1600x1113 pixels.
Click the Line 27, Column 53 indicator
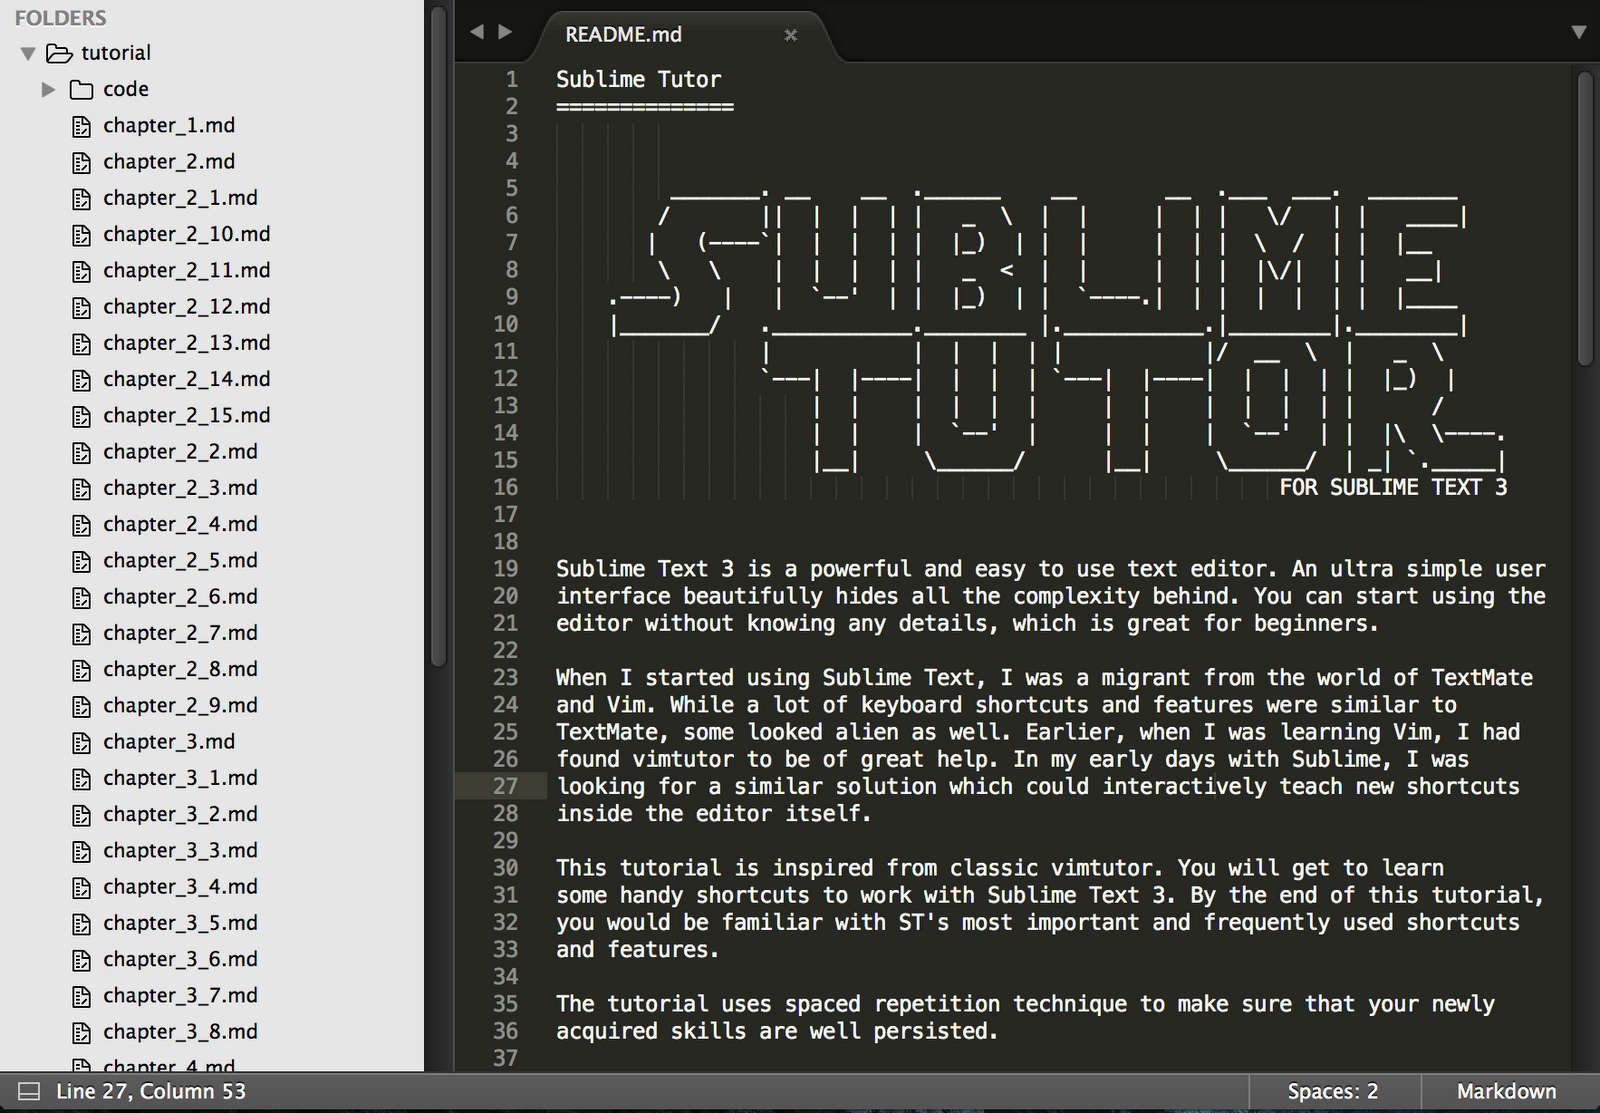[x=150, y=1092]
